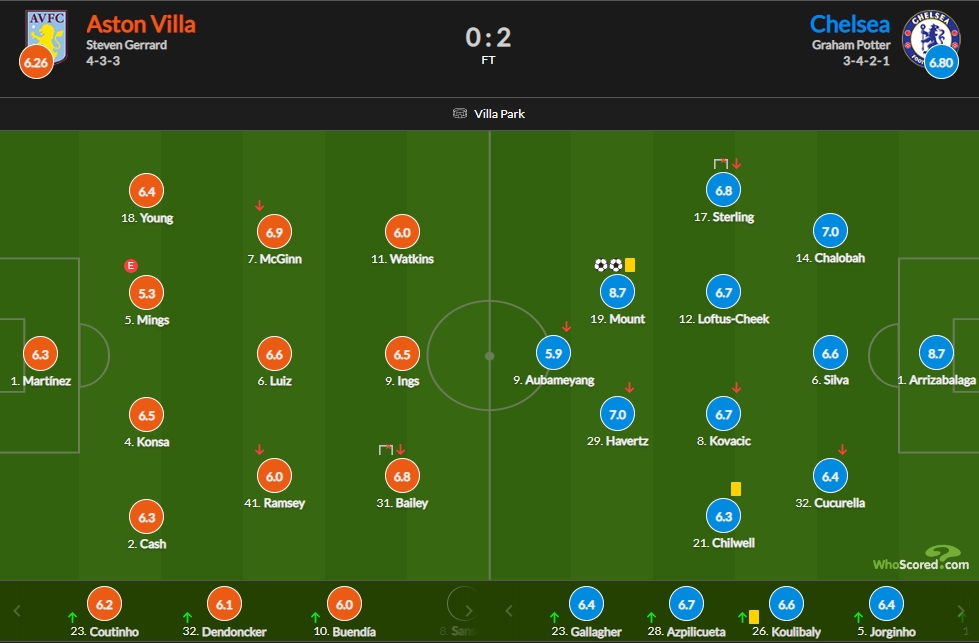The width and height of the screenshot is (979, 643).
Task: Select Mount's 8.7 rating circle
Action: pos(617,292)
